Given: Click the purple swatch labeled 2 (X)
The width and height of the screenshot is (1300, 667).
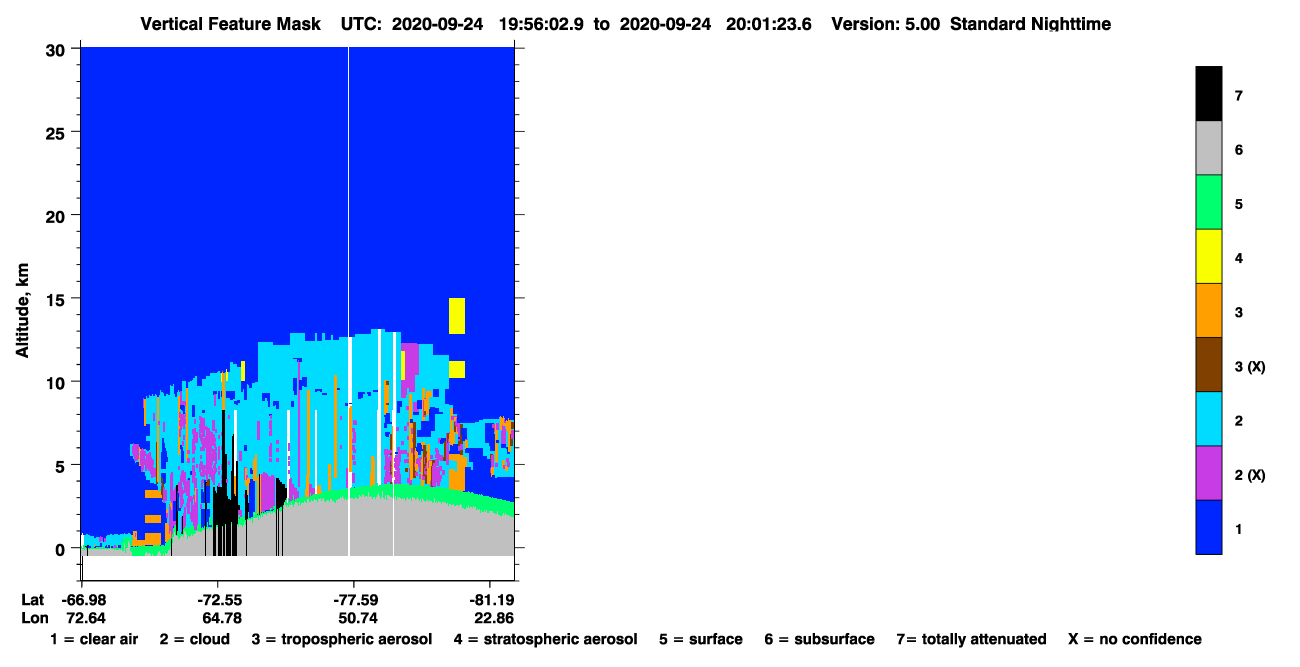Looking at the screenshot, I should click(x=1208, y=472).
